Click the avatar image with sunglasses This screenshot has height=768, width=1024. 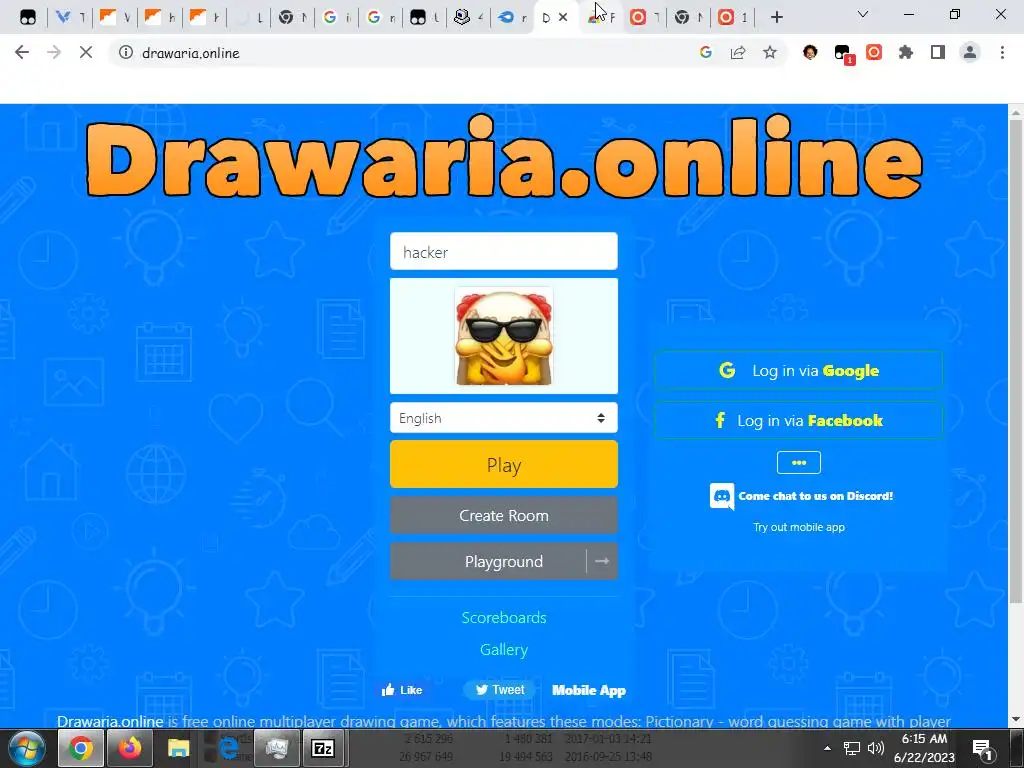pos(504,336)
